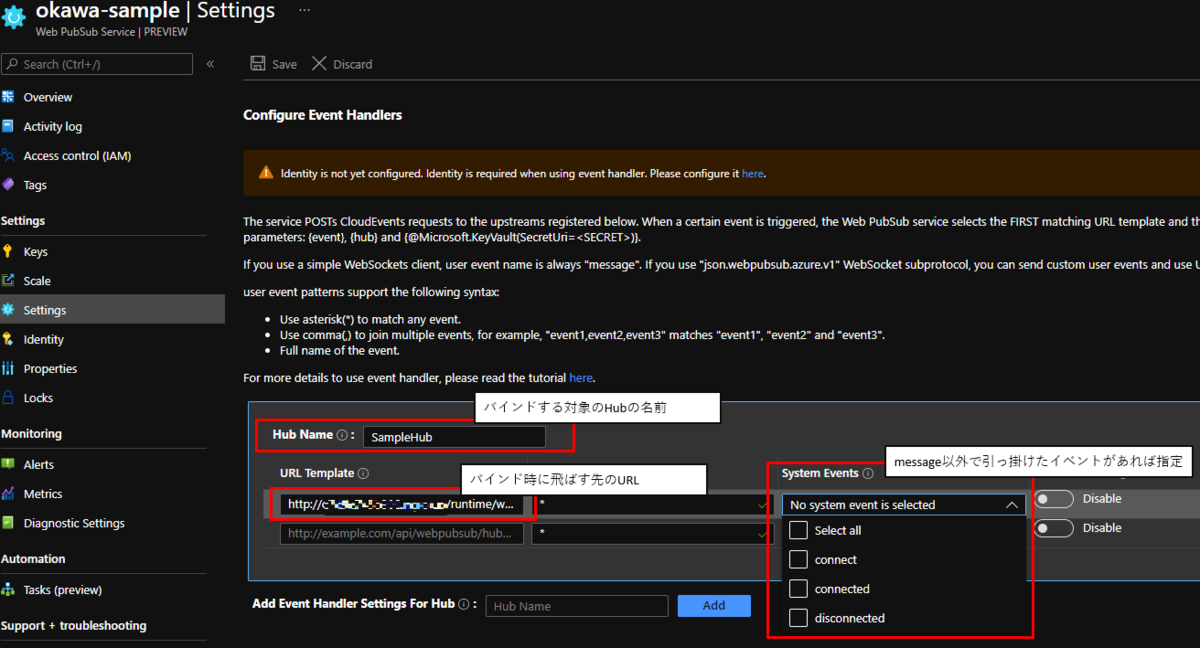Toggle the first row Disable switch

pos(1054,498)
